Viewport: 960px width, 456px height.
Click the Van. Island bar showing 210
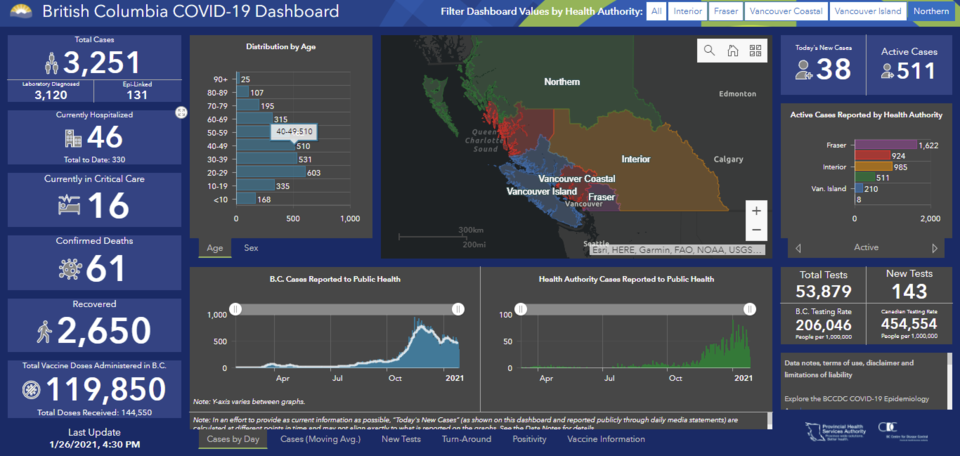pyautogui.click(x=859, y=188)
